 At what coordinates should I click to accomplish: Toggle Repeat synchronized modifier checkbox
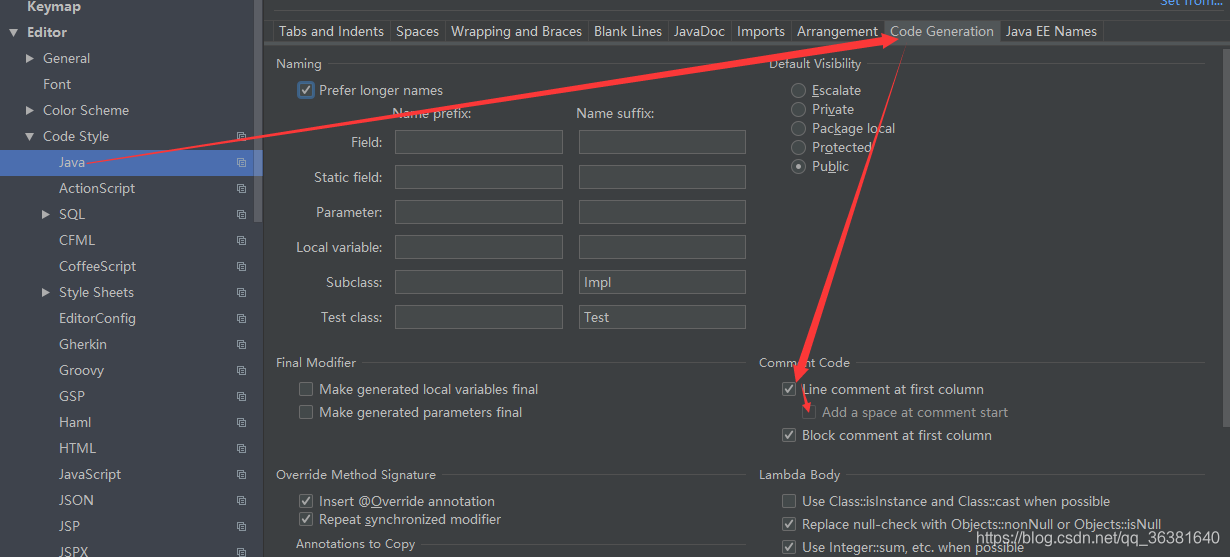click(306, 519)
